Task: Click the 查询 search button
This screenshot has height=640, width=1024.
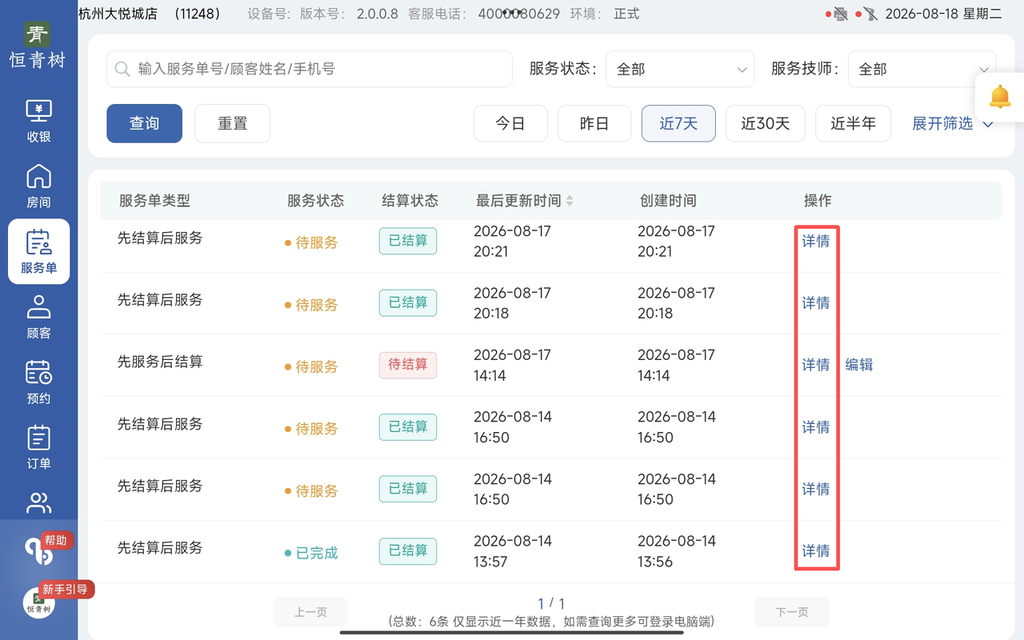Action: pos(144,123)
